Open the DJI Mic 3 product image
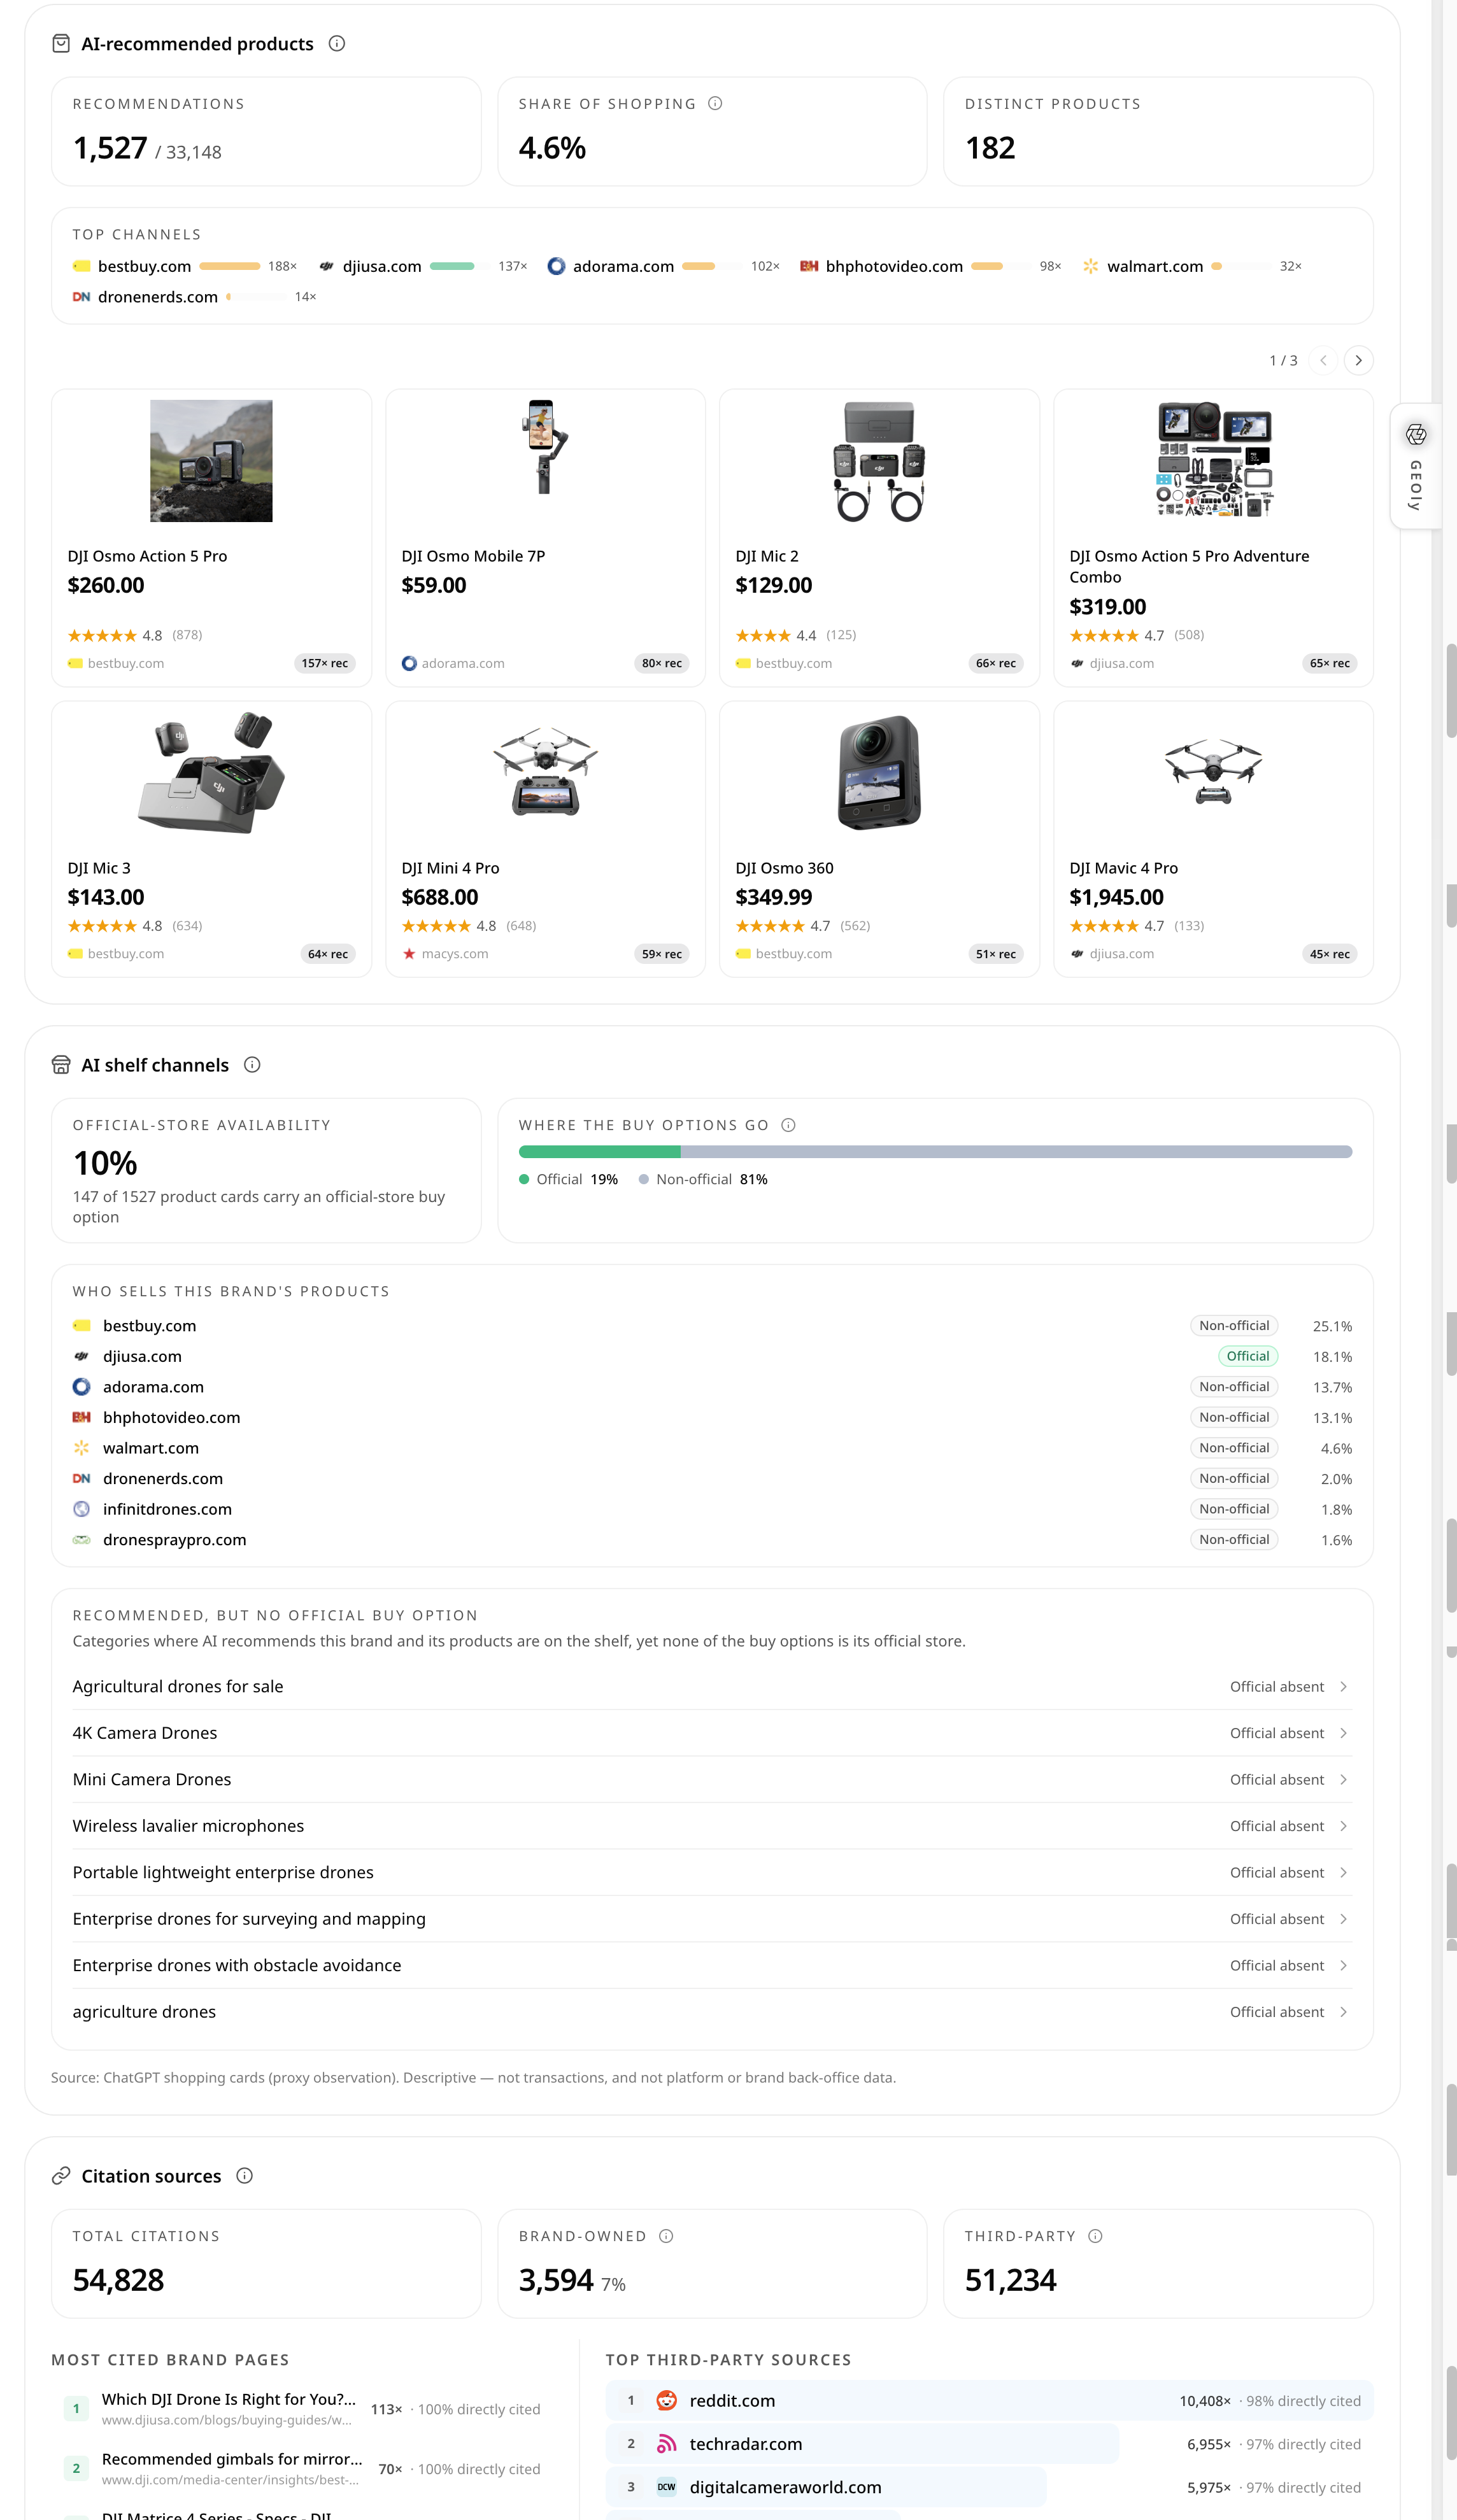 211,773
